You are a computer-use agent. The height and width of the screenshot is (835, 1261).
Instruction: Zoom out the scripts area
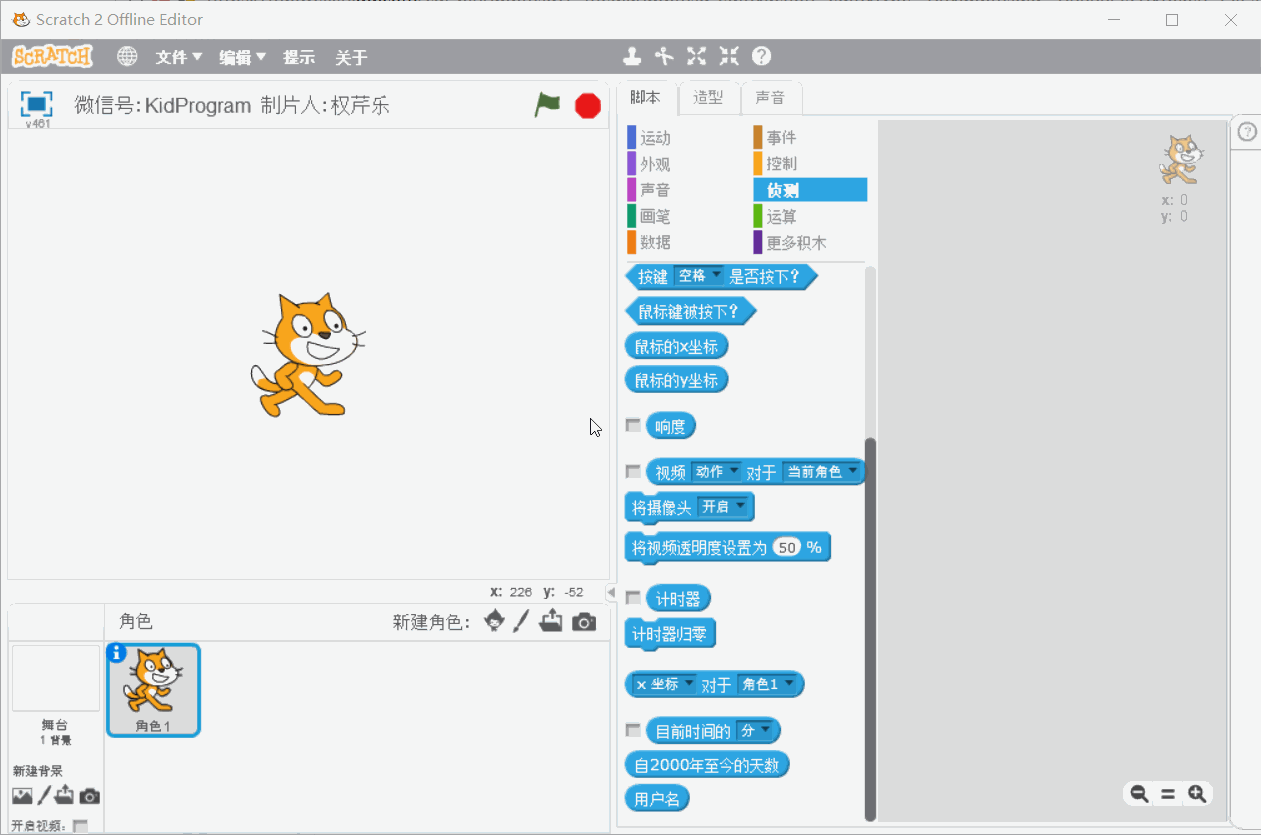coord(1139,794)
